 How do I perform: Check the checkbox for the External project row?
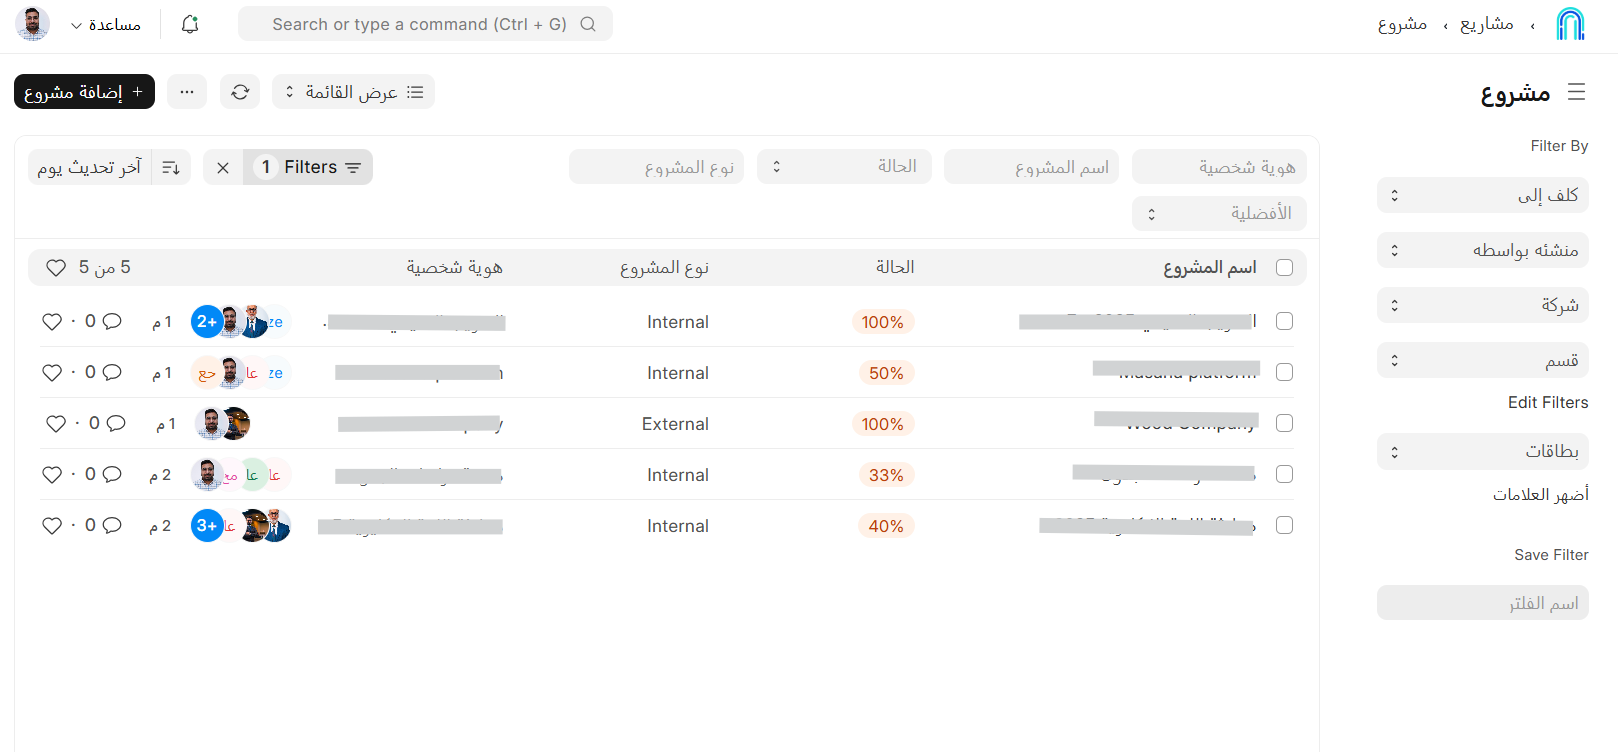(1284, 423)
